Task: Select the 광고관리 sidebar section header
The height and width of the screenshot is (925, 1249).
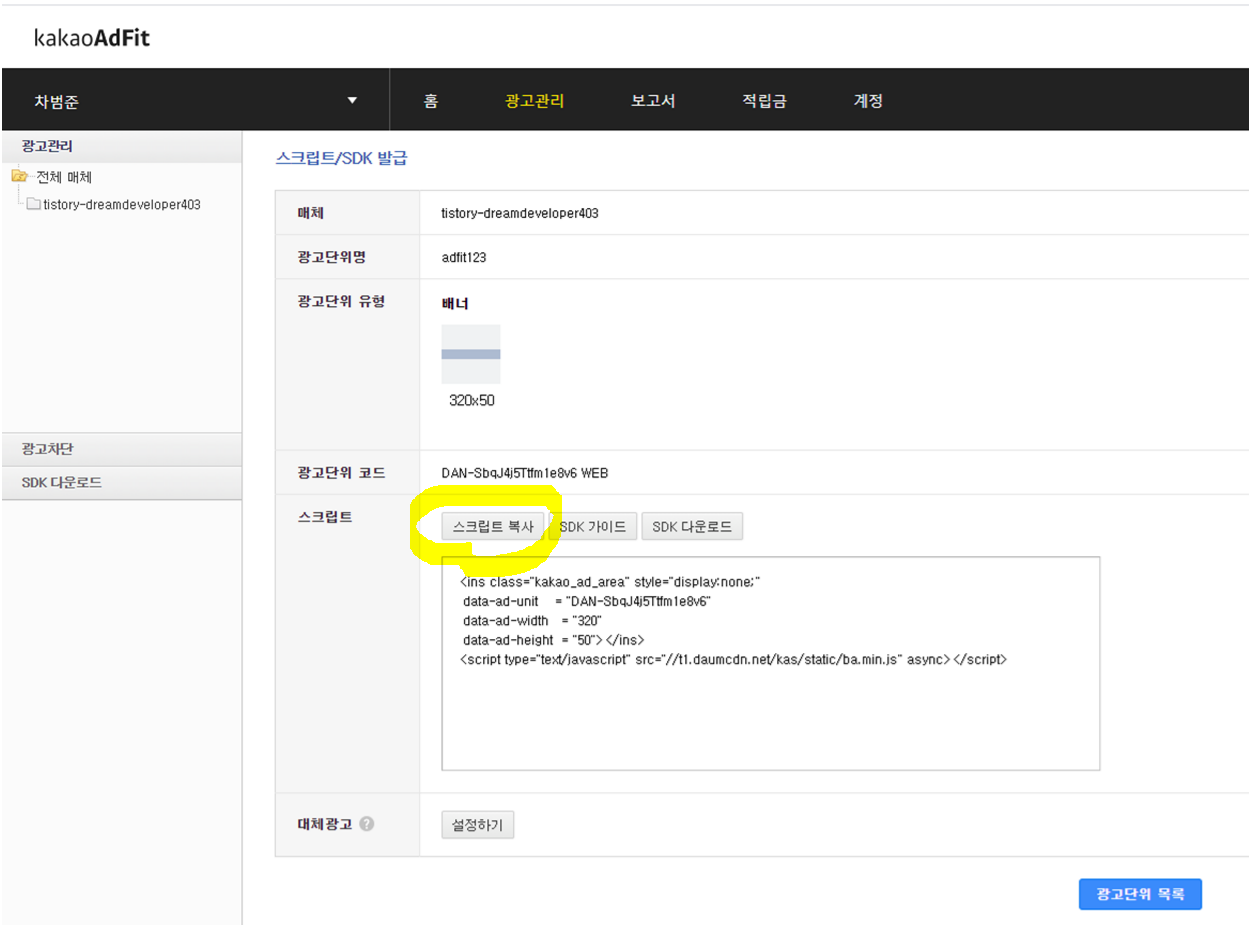Action: point(121,147)
